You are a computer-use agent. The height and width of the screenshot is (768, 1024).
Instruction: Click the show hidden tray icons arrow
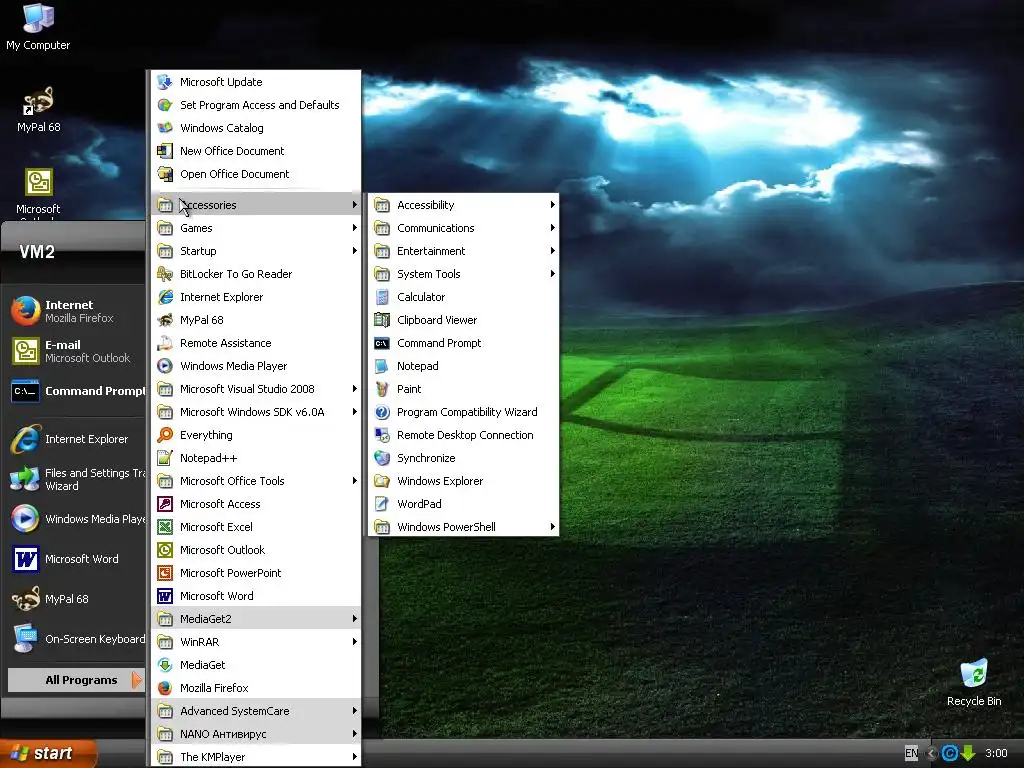point(932,753)
